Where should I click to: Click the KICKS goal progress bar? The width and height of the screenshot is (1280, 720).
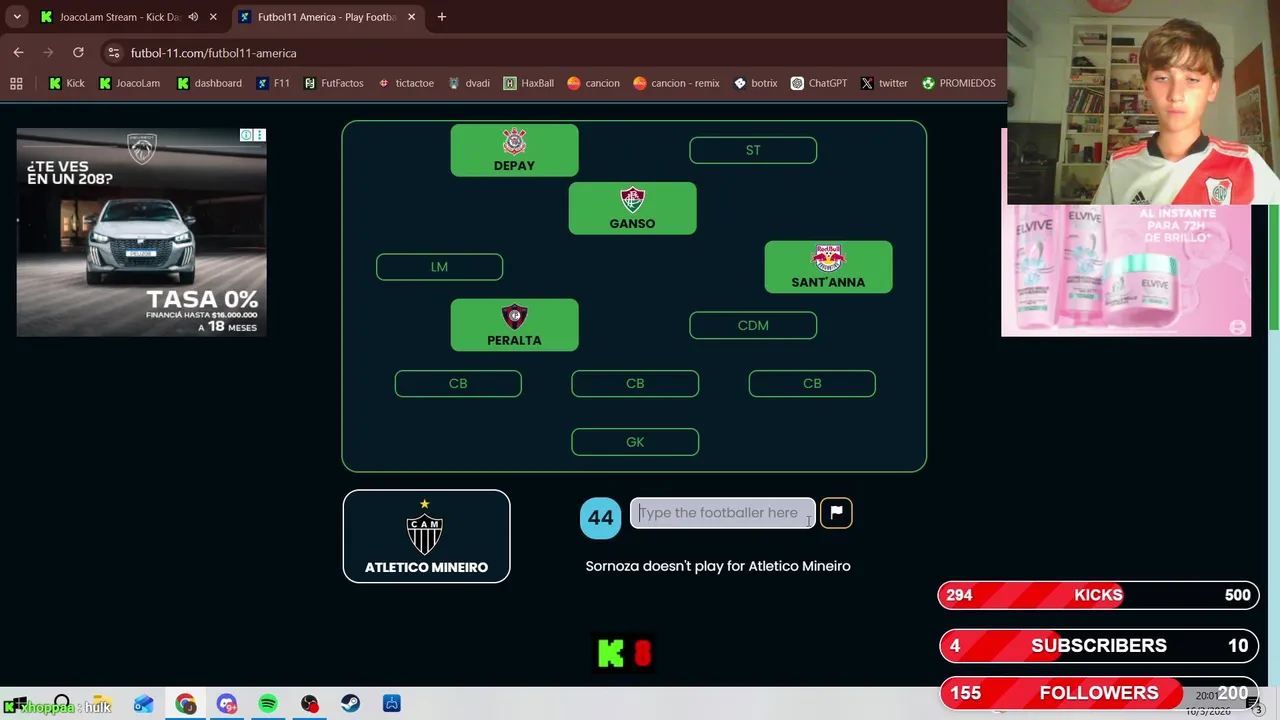1098,595
